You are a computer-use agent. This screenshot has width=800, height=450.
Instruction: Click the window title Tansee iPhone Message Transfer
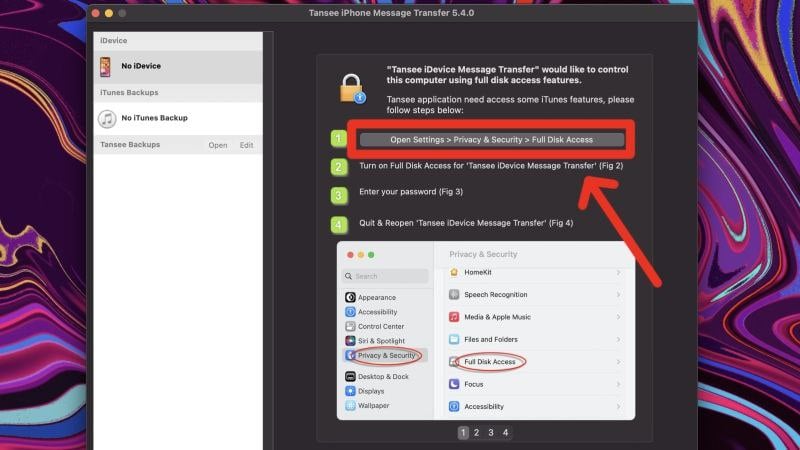point(391,13)
